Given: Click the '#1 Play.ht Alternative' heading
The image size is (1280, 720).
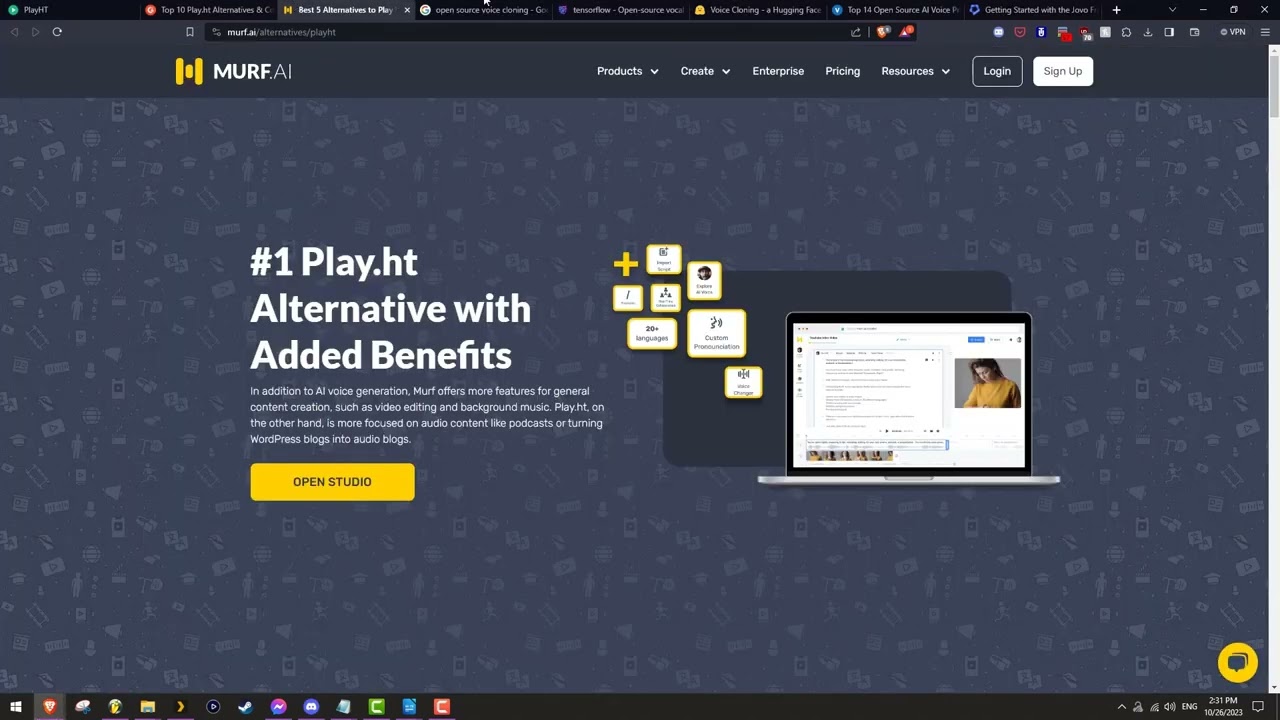Looking at the screenshot, I should pos(390,309).
